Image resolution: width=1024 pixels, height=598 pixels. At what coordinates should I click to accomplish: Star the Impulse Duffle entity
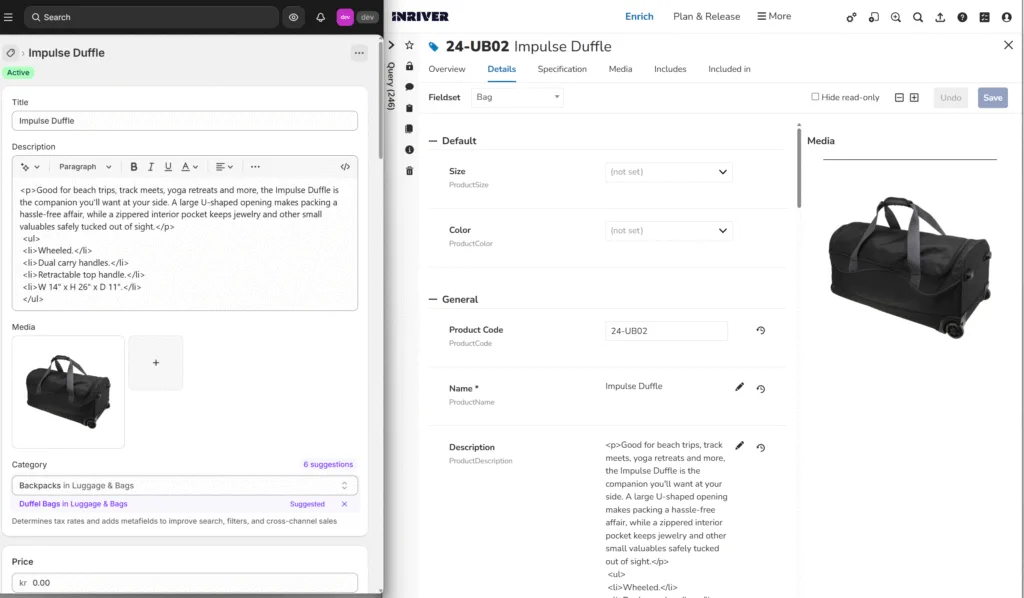click(410, 45)
